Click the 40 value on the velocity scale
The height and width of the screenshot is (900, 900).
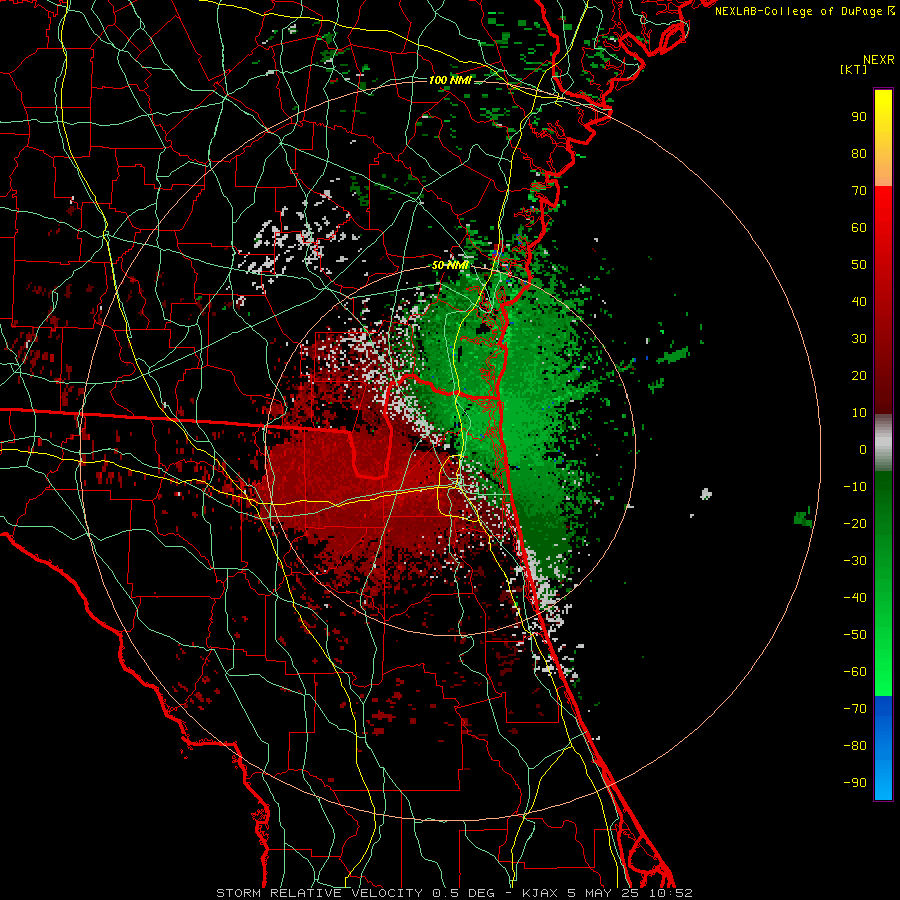(x=859, y=302)
